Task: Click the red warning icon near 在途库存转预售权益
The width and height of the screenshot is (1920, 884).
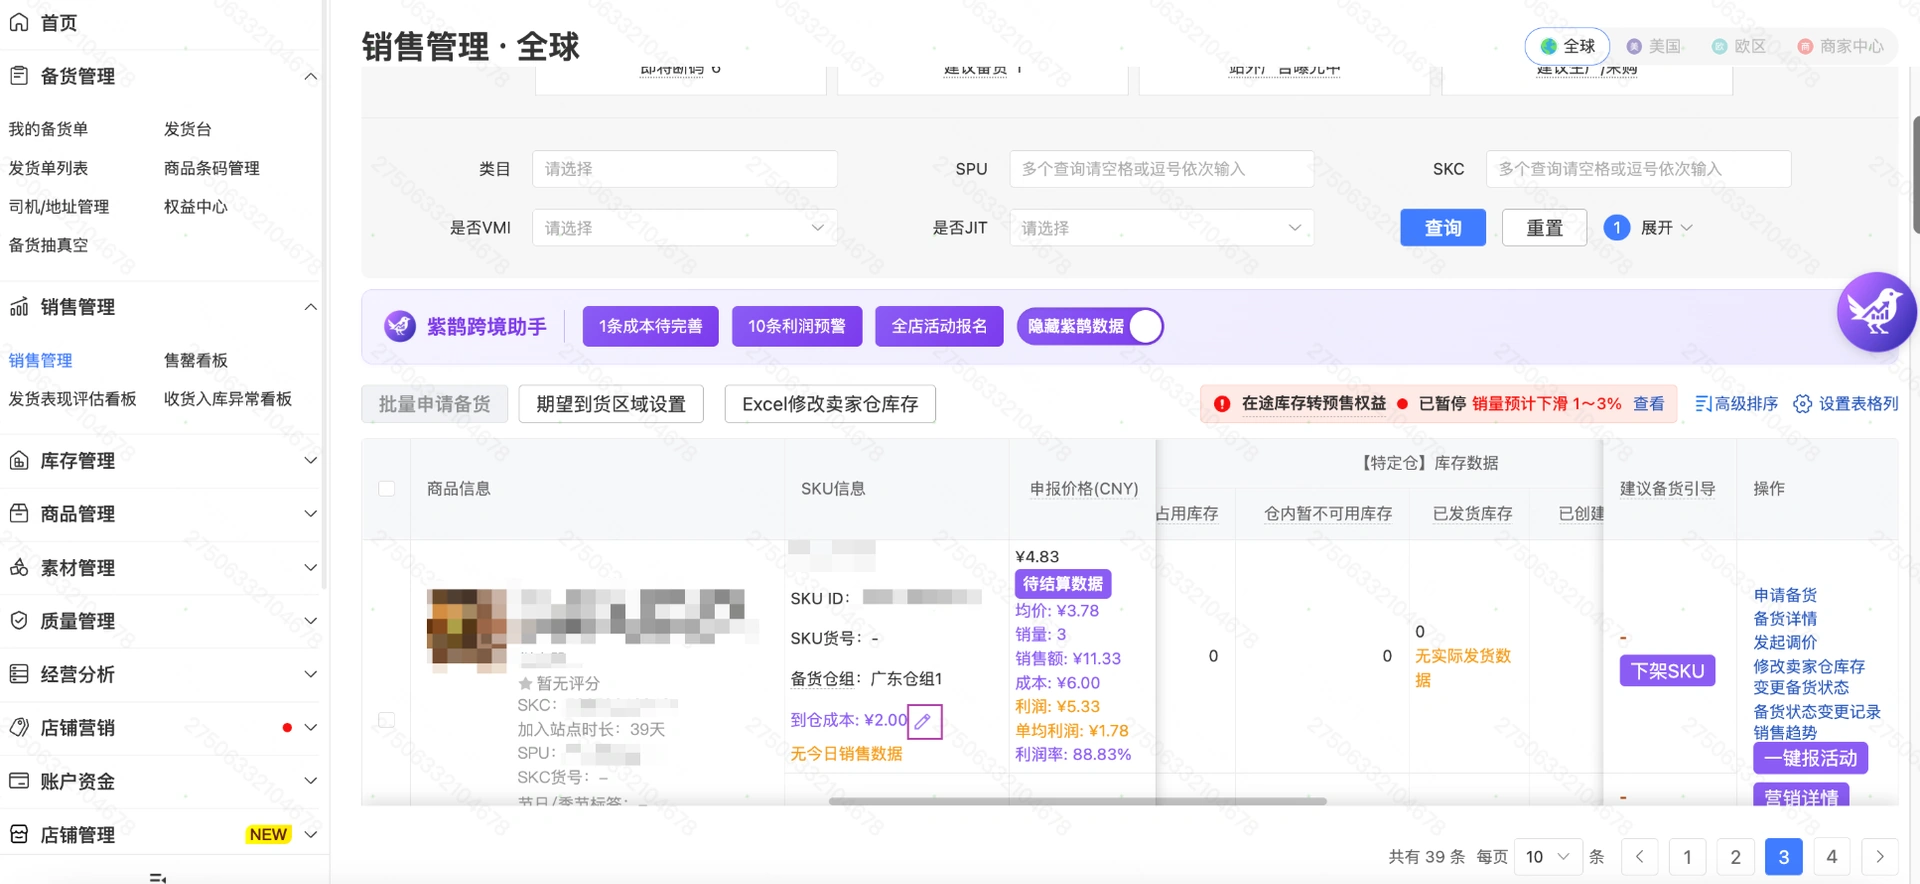Action: point(1222,404)
